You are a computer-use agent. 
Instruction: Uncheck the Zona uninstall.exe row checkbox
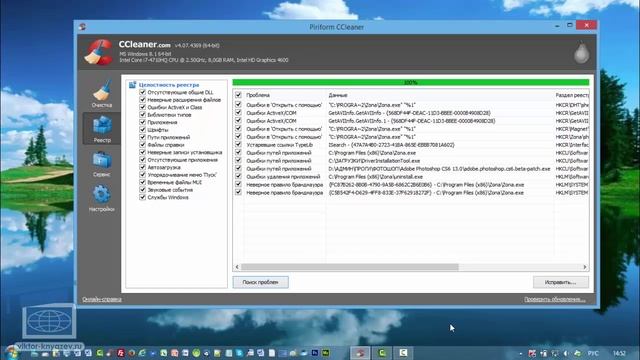pos(238,176)
